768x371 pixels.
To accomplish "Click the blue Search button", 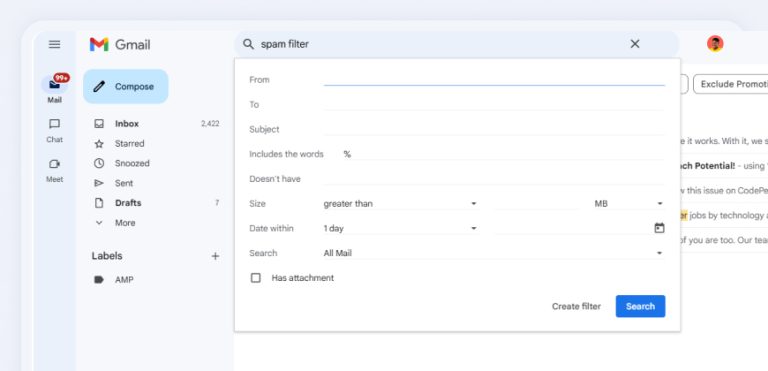I will pyautogui.click(x=640, y=306).
